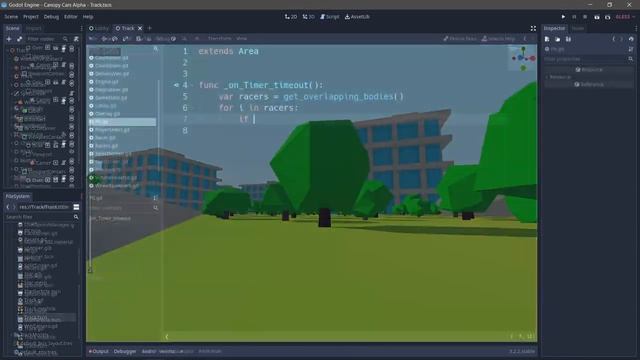Open the Editor menu
Image resolution: width=640 pixels, height=360 pixels.
coord(71,17)
